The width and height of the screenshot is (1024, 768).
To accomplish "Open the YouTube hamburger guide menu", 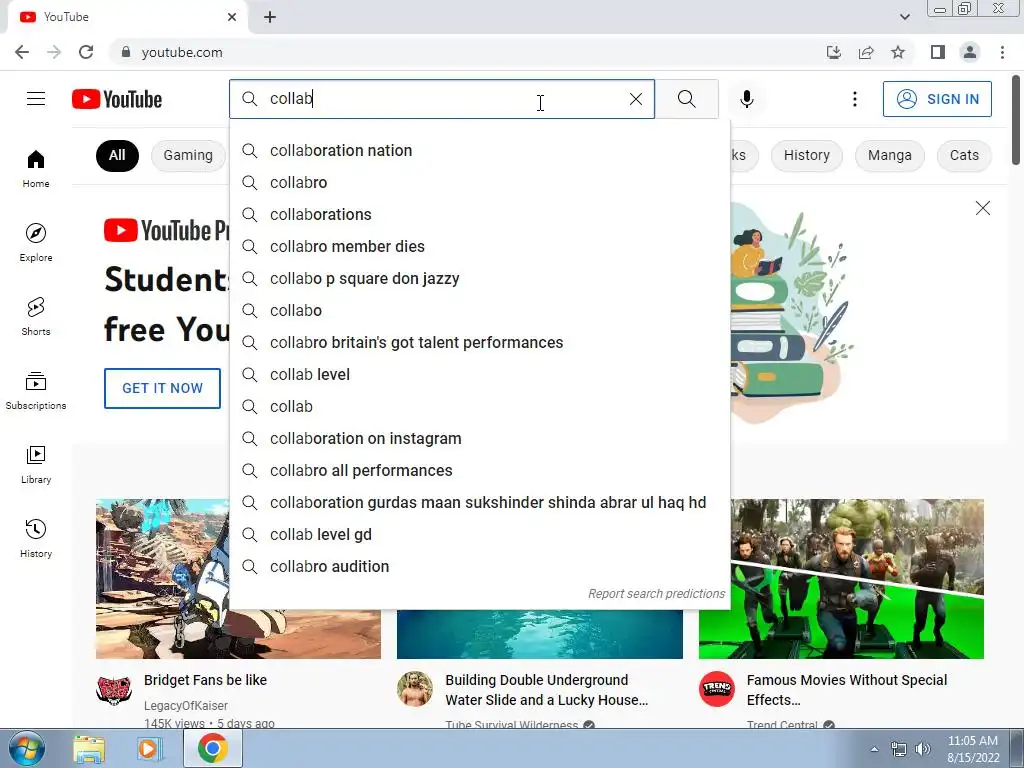I will (36, 99).
